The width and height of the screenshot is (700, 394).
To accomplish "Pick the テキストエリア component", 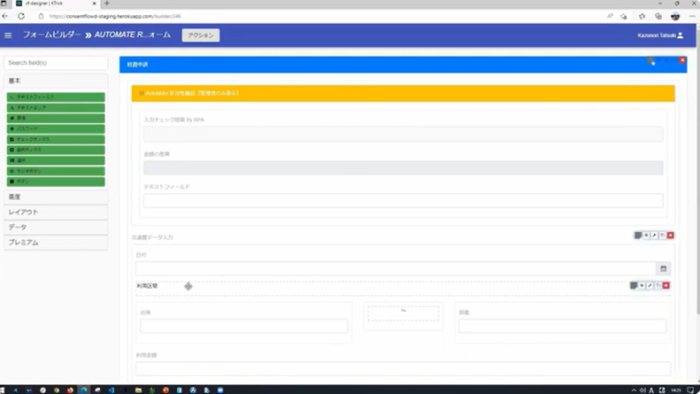I will 56,108.
